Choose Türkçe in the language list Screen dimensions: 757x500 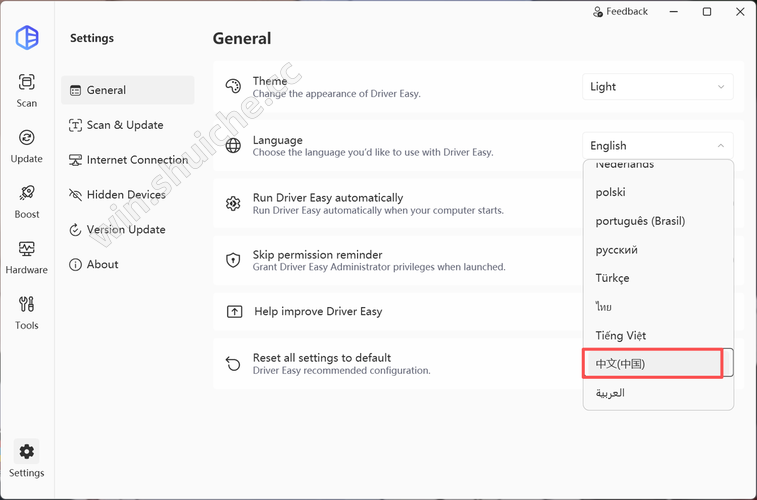click(612, 278)
